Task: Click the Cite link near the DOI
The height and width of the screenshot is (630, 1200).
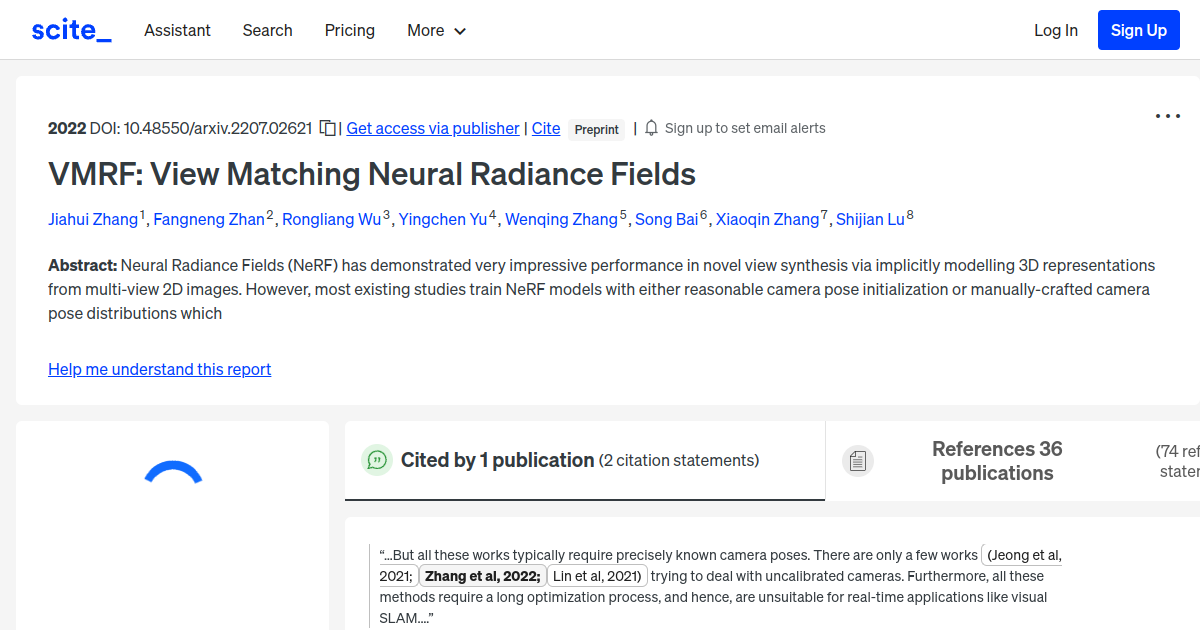Action: click(546, 128)
